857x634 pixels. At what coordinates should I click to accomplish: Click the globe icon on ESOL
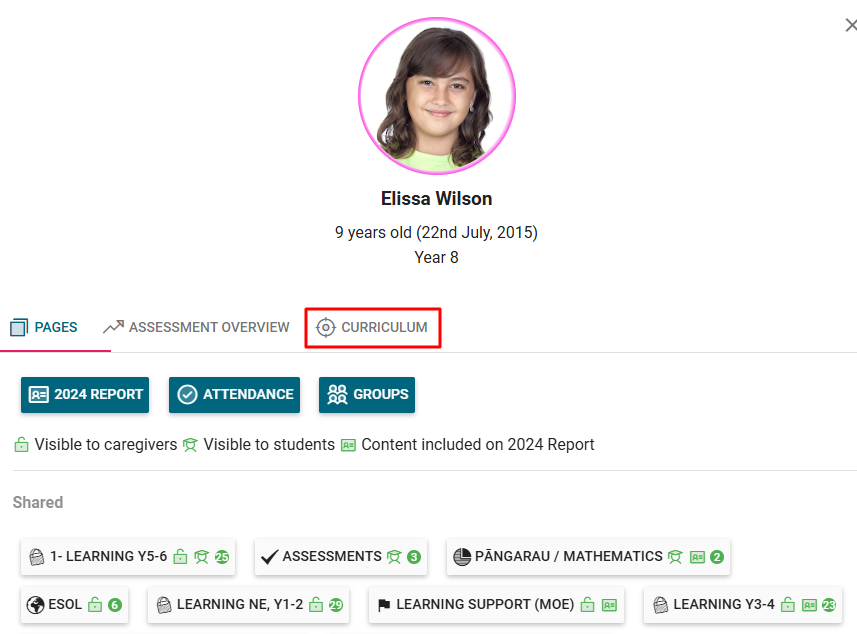[35, 605]
